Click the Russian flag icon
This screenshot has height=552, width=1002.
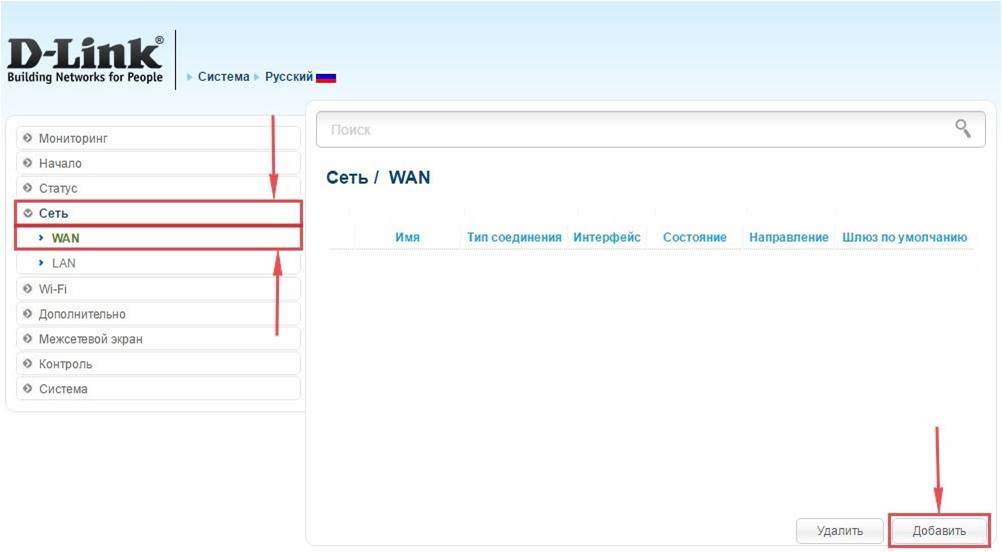pos(326,77)
